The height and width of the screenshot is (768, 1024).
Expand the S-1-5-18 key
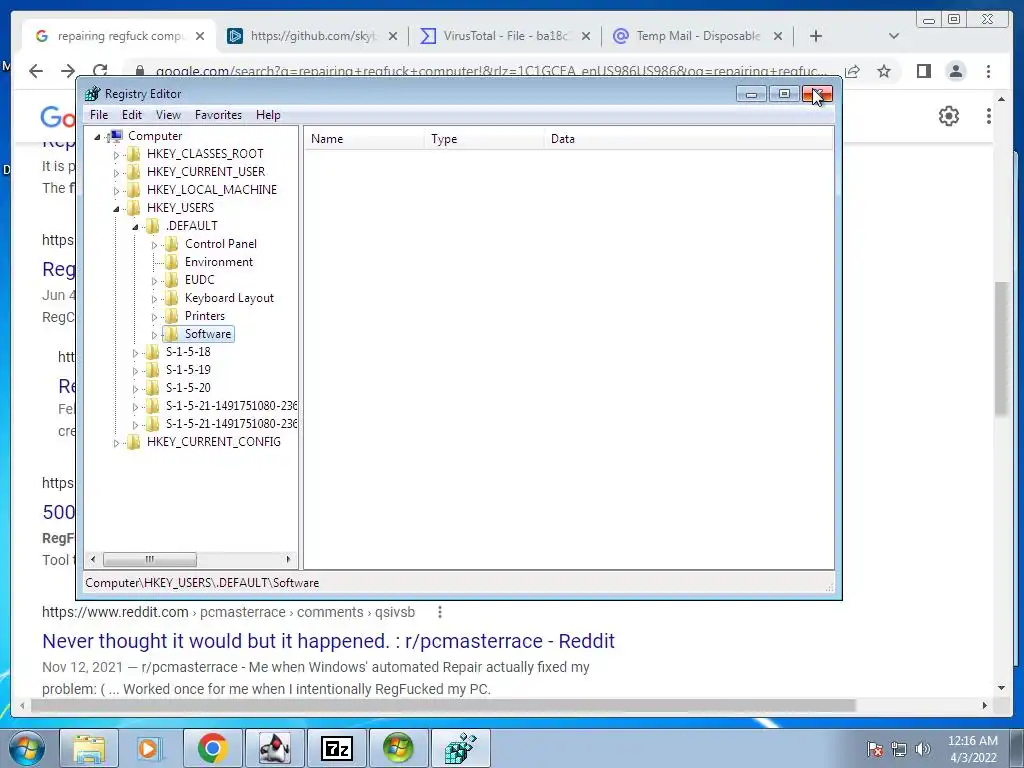135,353
